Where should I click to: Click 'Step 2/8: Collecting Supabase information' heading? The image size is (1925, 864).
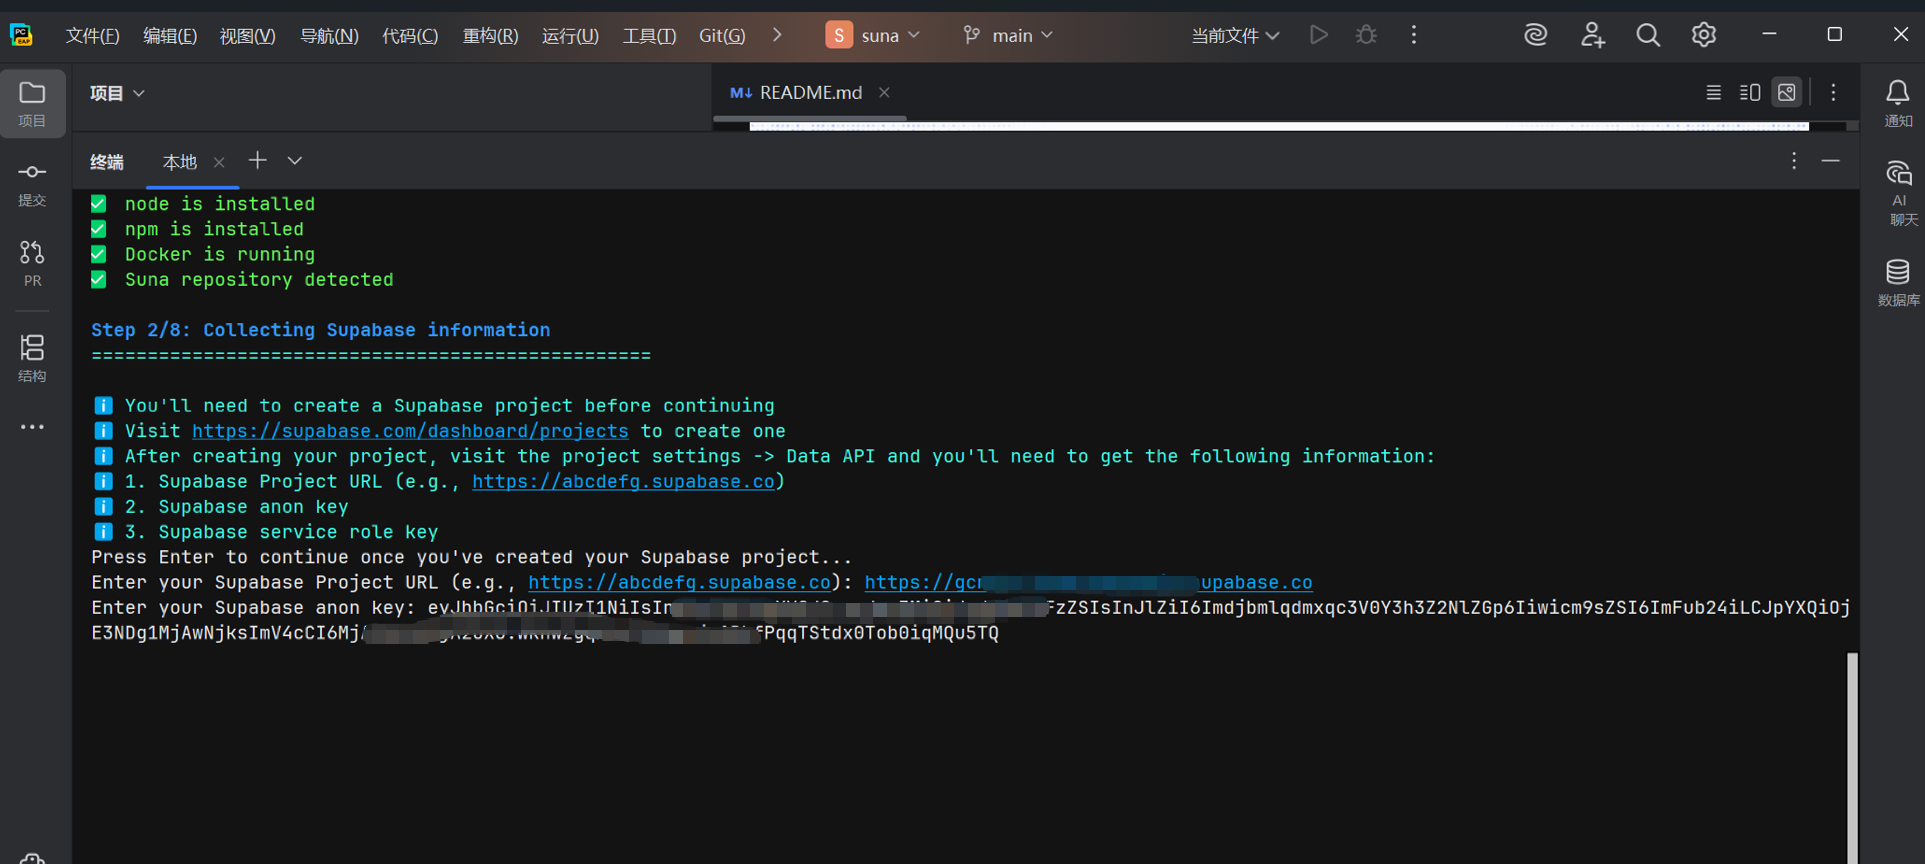pos(320,330)
